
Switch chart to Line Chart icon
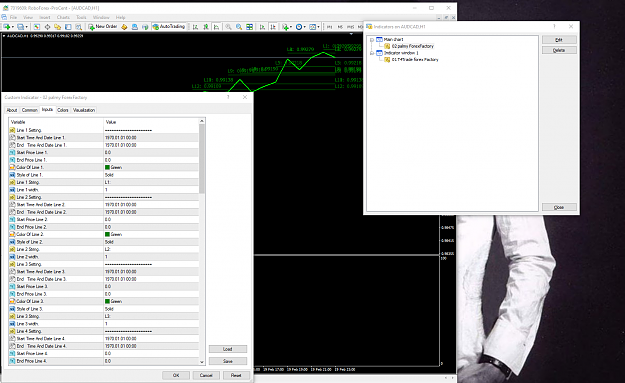tap(216, 27)
